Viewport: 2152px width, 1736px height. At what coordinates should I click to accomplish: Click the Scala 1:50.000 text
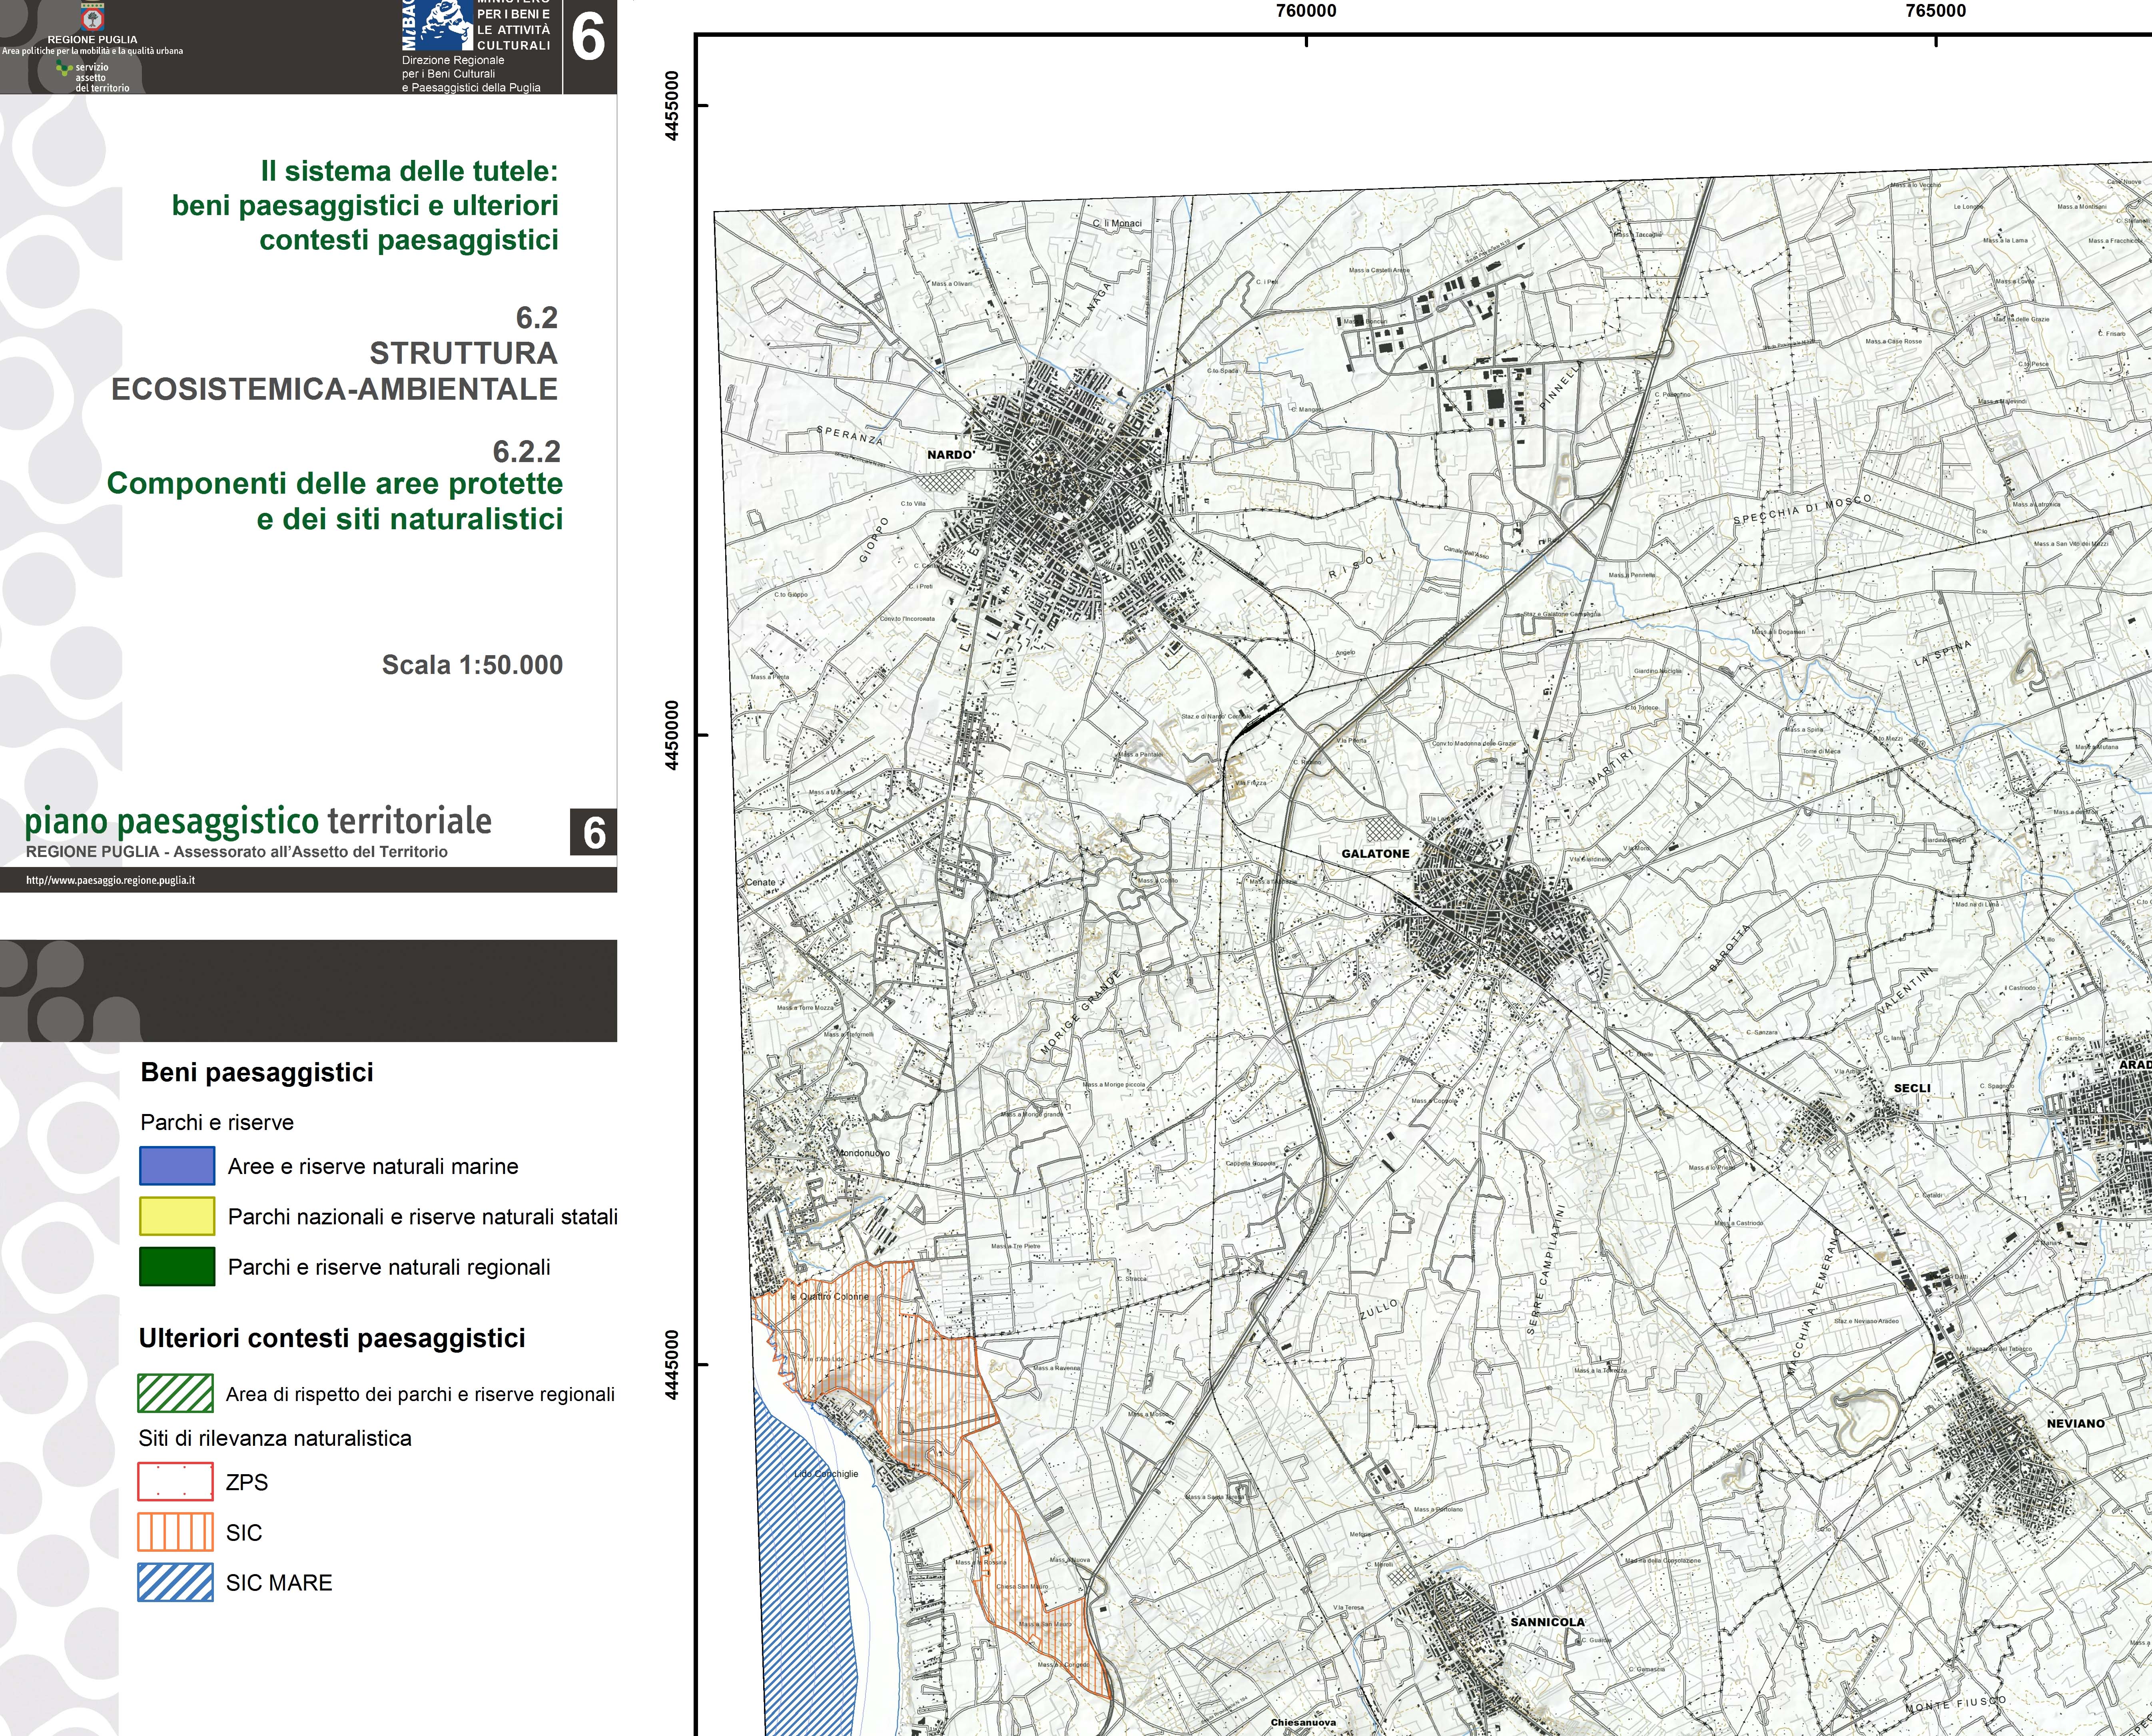coord(472,665)
